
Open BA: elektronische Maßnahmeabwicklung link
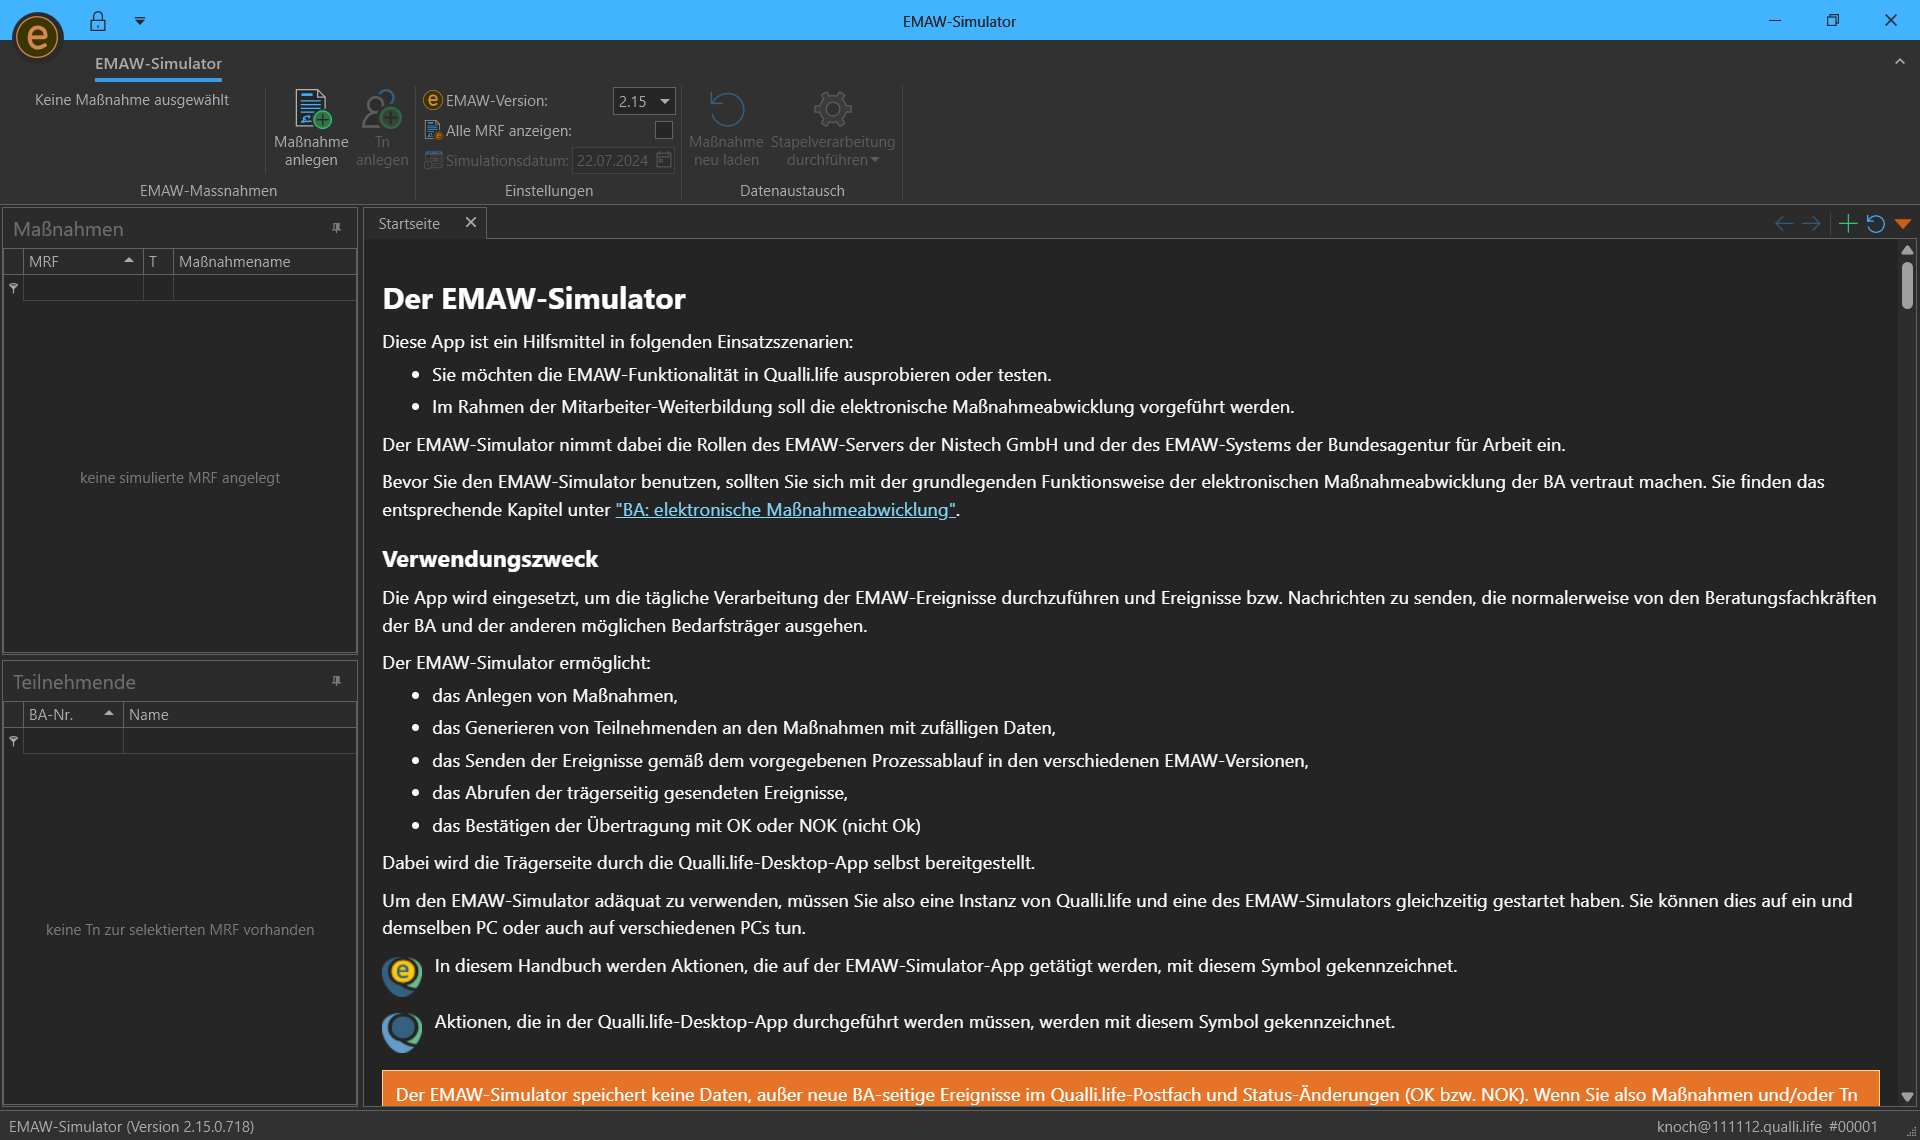785,510
